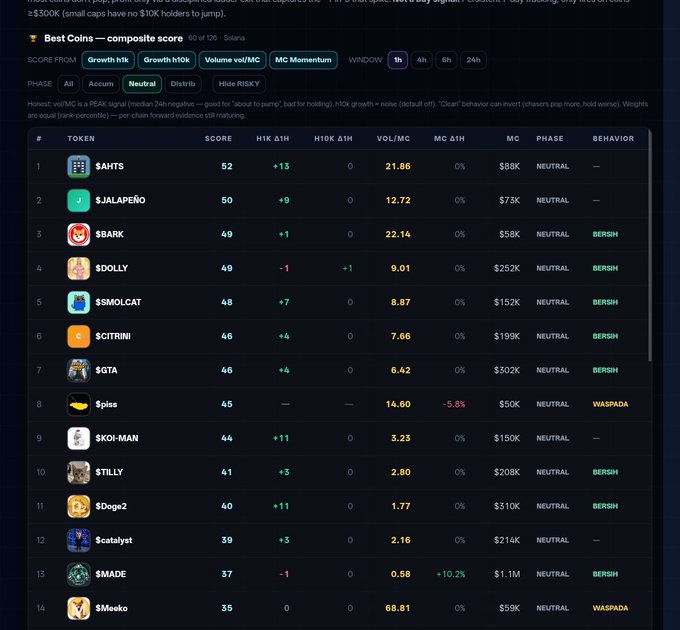Select the $KOI-MAN token icon
This screenshot has width=680, height=630.
pos(78,438)
